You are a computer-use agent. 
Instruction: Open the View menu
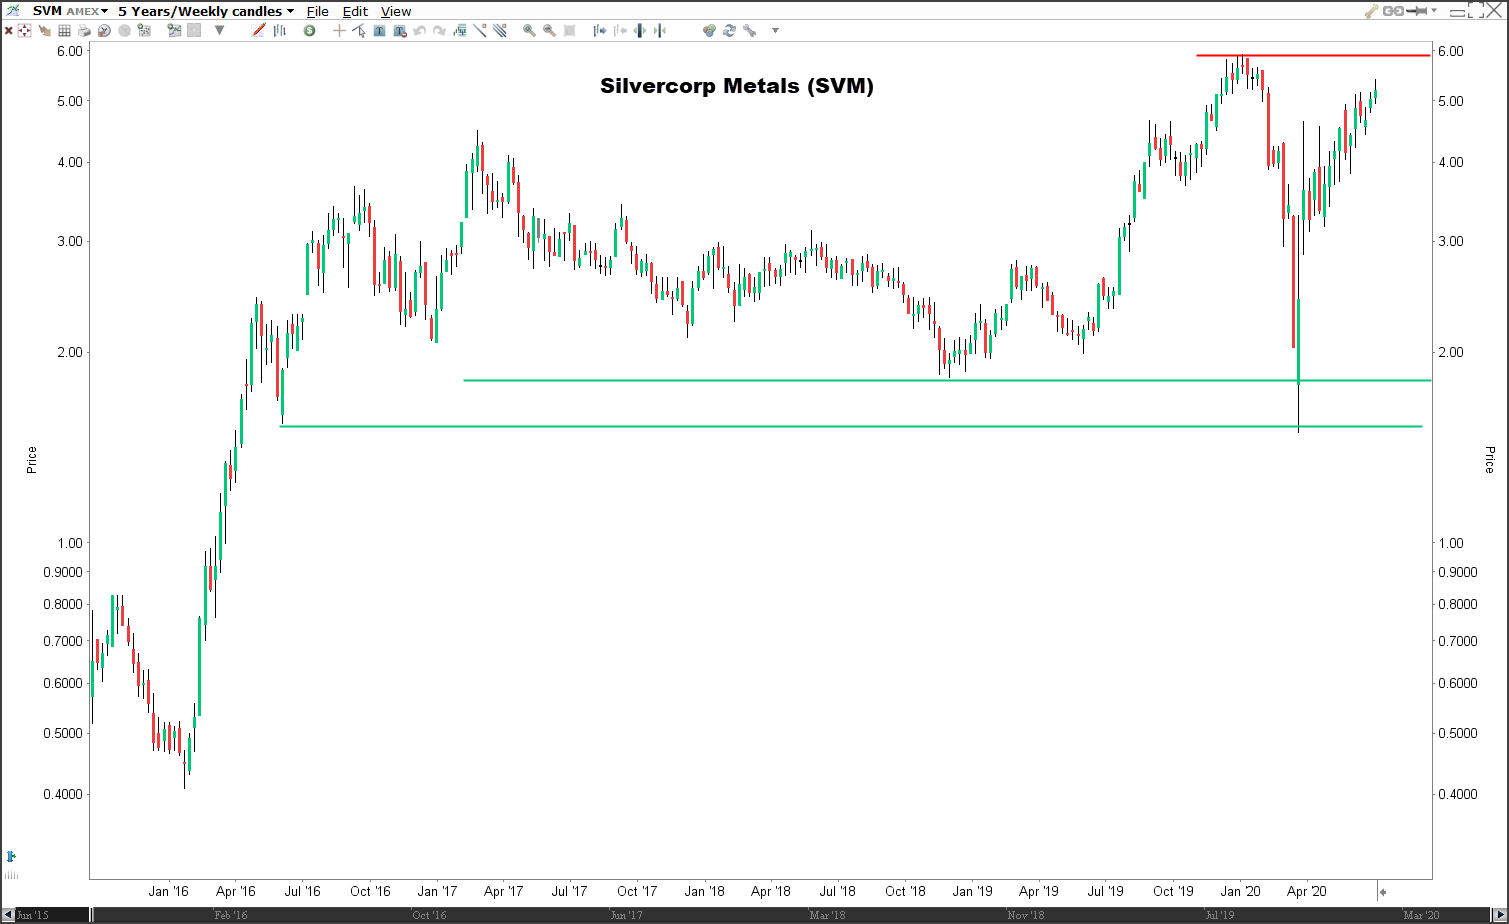[396, 11]
